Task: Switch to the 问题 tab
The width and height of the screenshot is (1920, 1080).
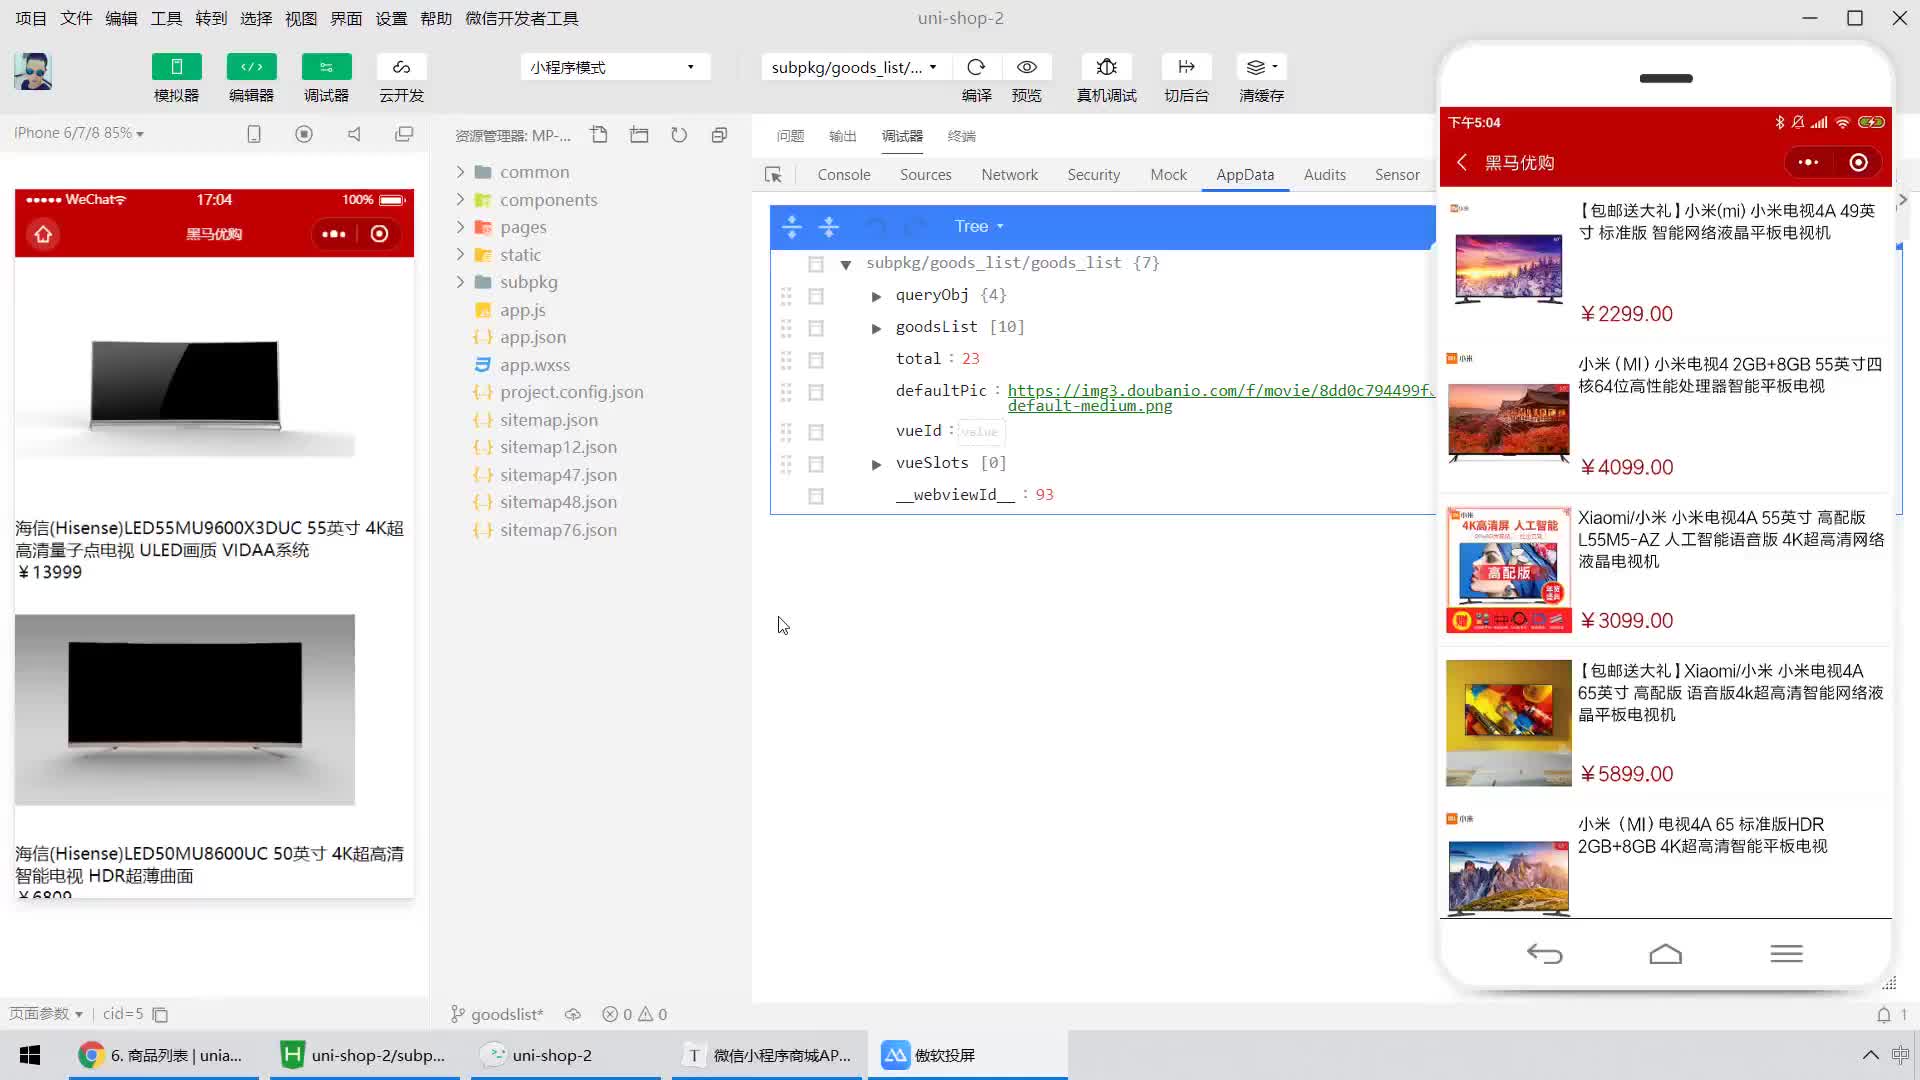Action: point(790,136)
